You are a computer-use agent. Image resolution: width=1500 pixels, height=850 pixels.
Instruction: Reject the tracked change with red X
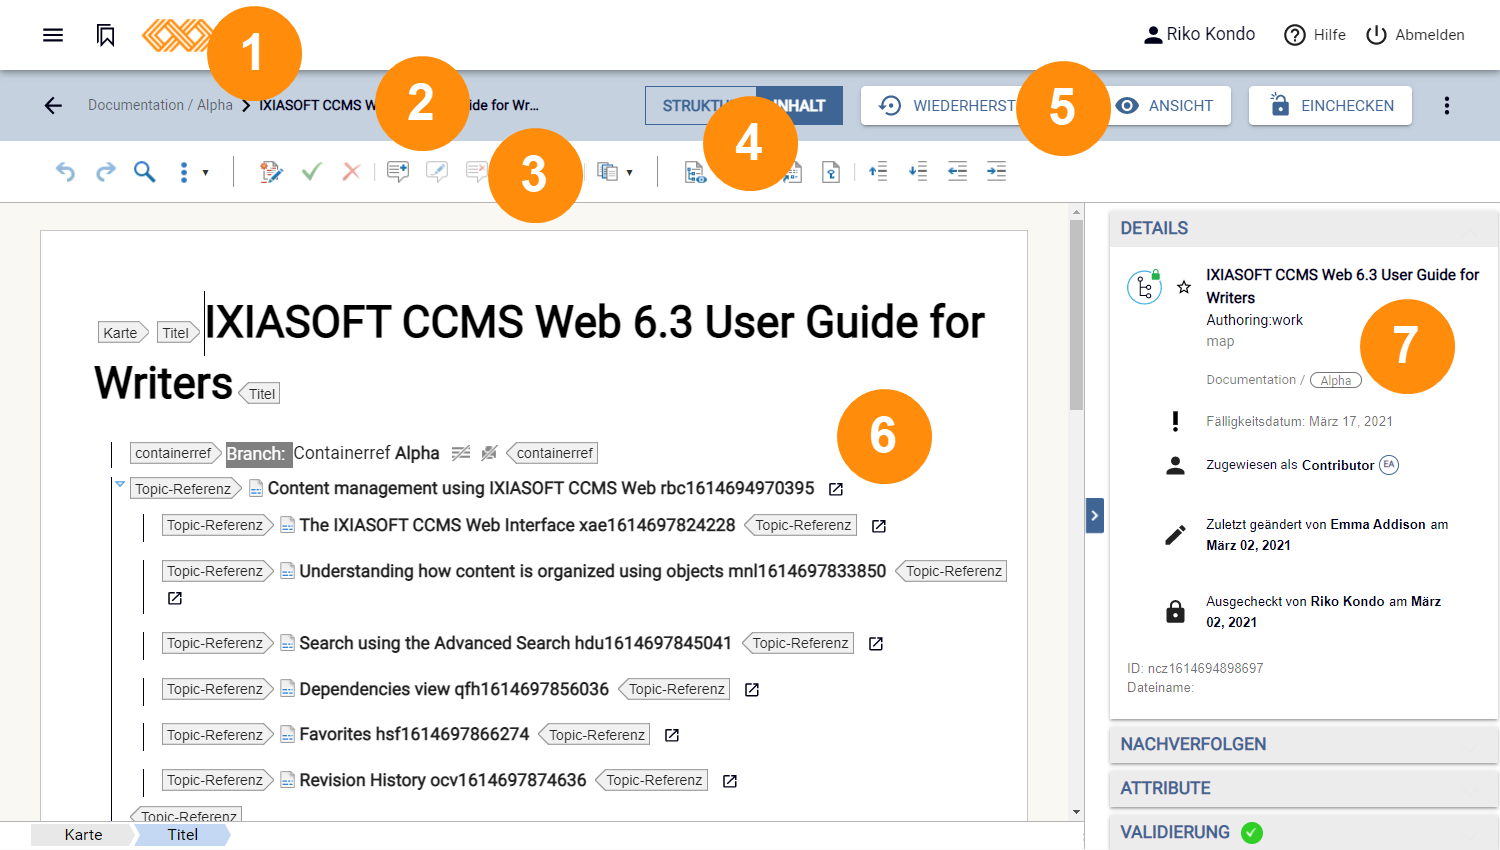(x=351, y=172)
